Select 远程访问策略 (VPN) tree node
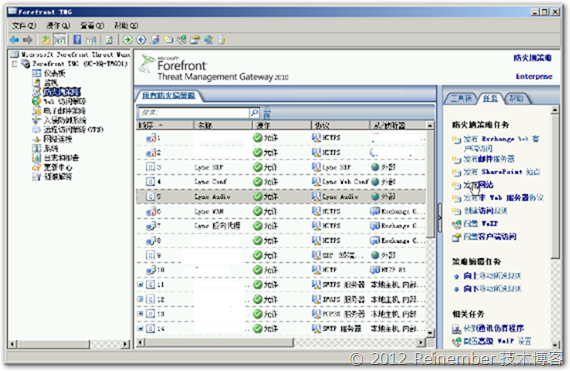The height and width of the screenshot is (371, 570). point(73,129)
